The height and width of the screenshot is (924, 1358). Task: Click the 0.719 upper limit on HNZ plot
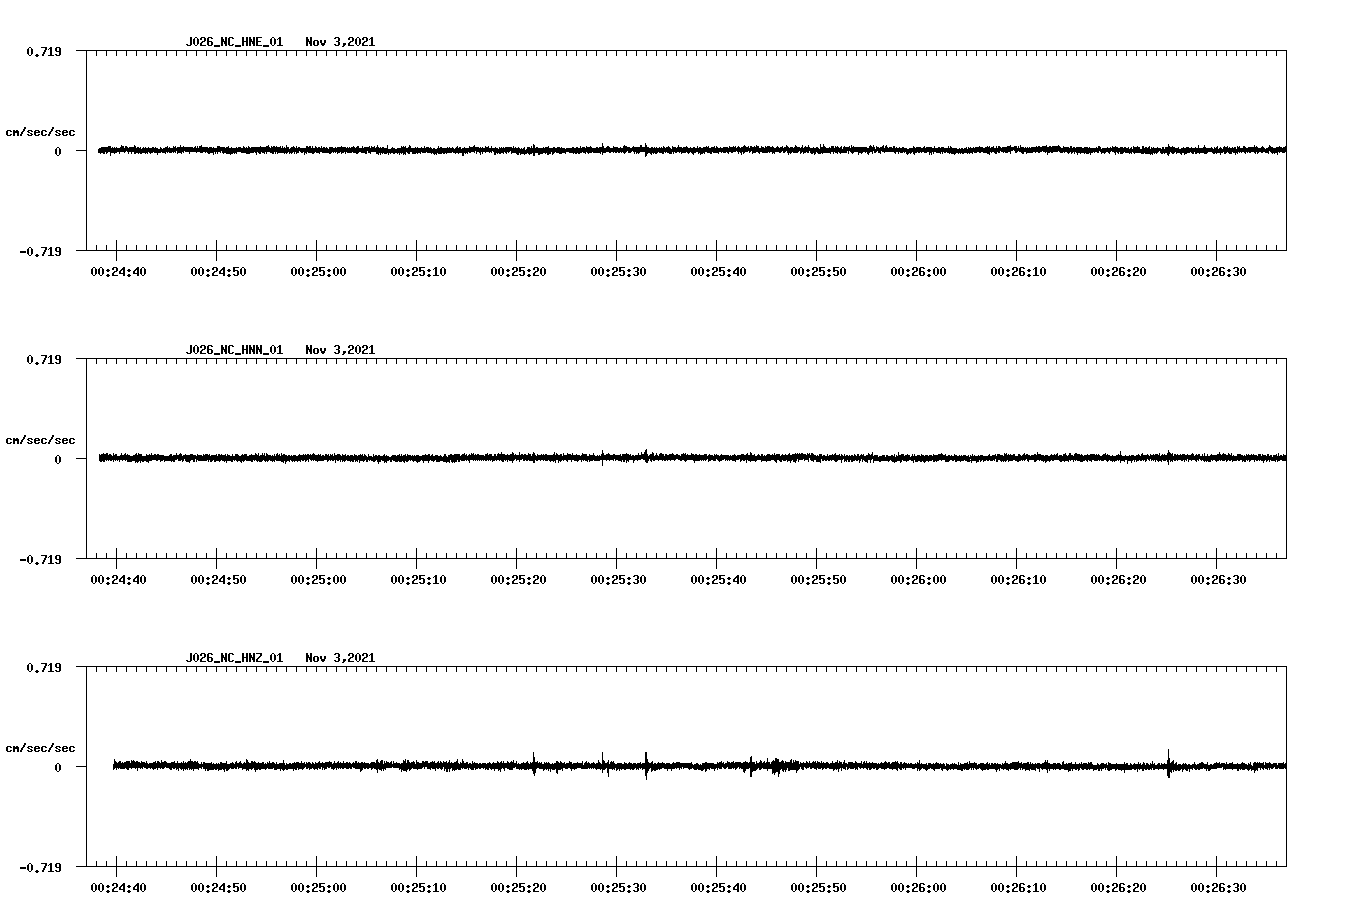click(43, 667)
